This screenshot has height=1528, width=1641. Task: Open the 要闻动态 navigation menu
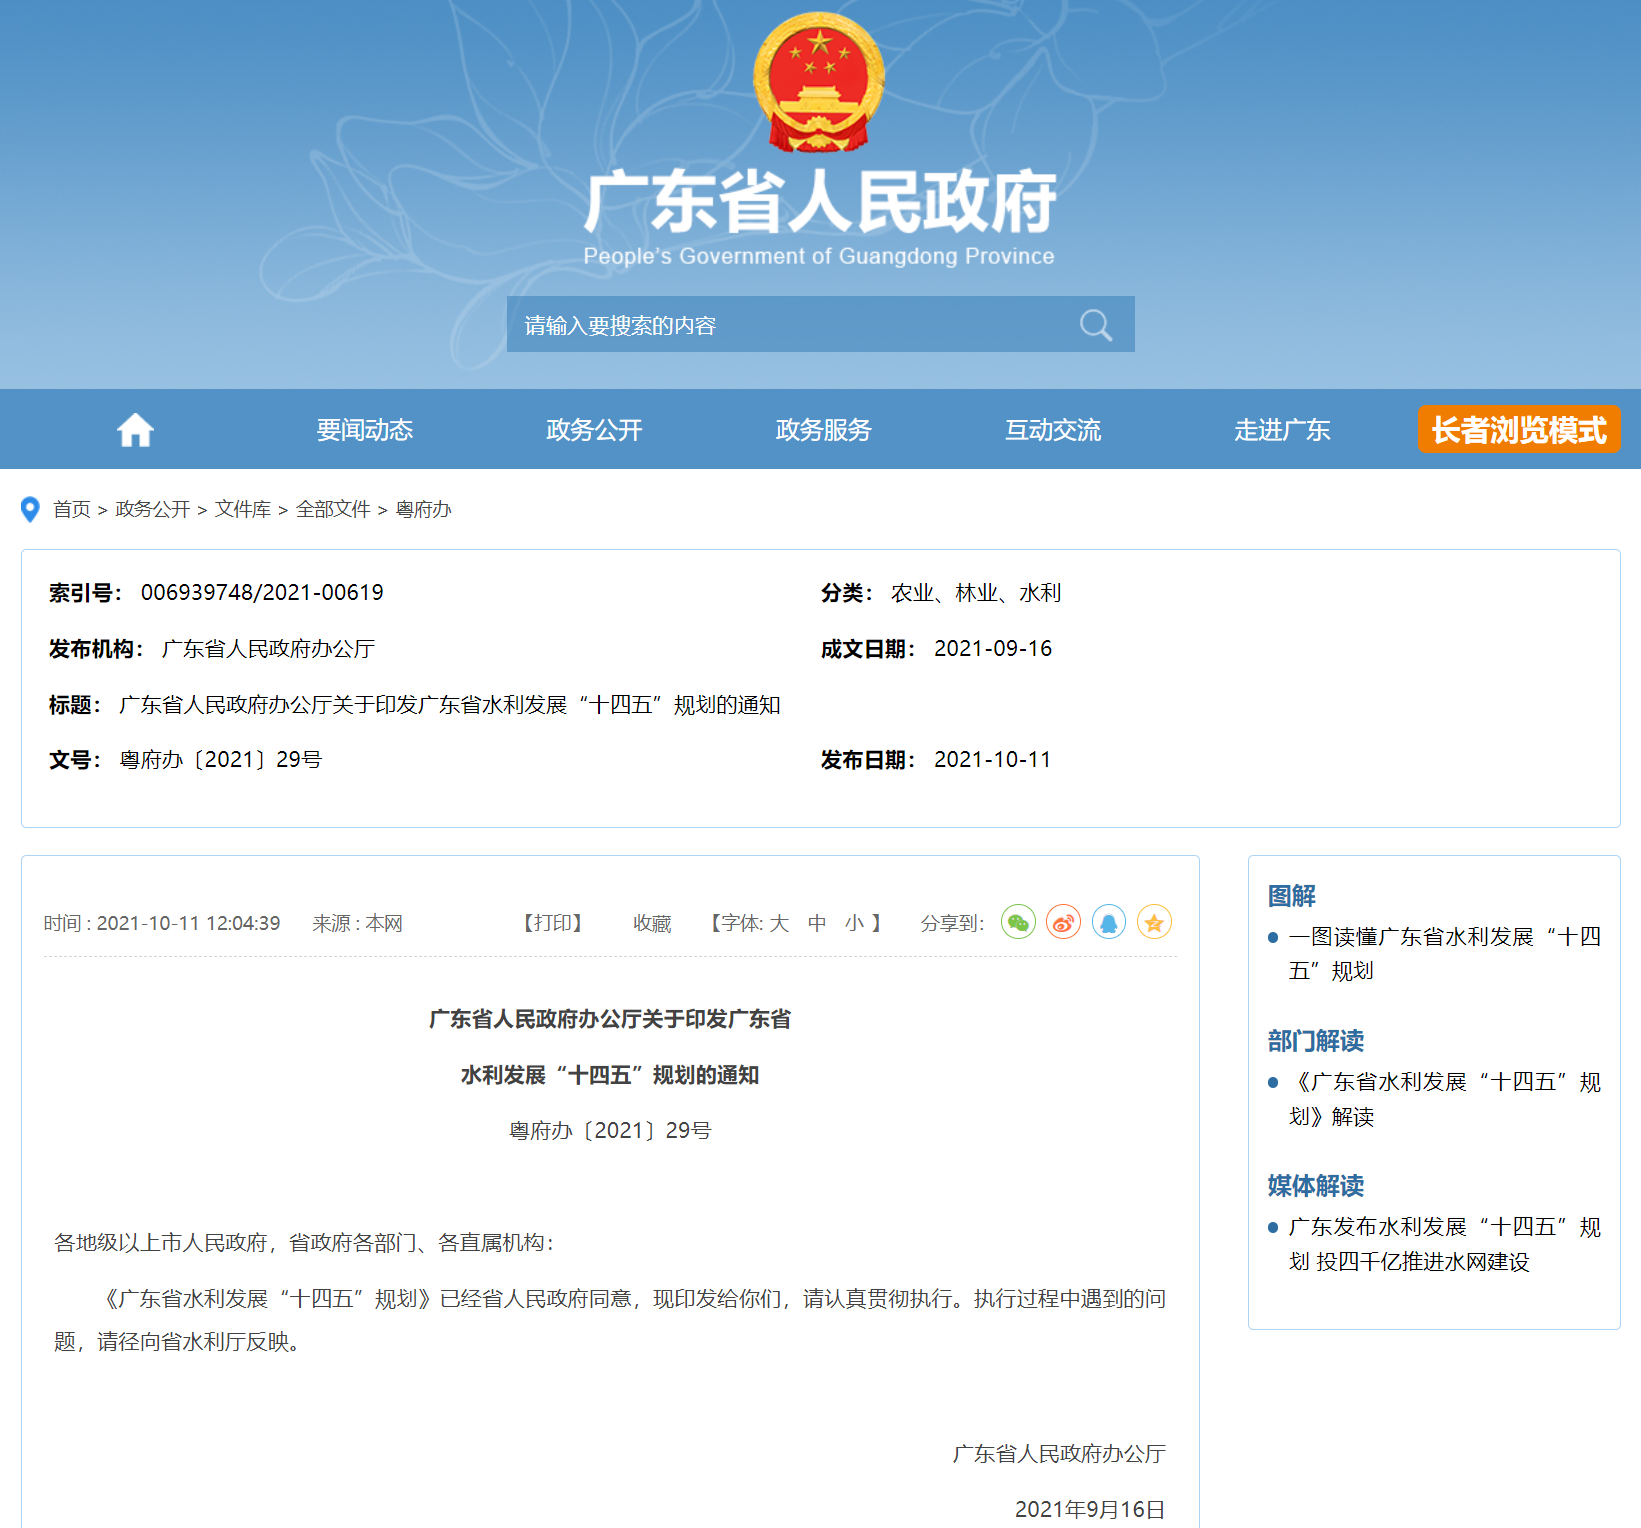point(365,430)
